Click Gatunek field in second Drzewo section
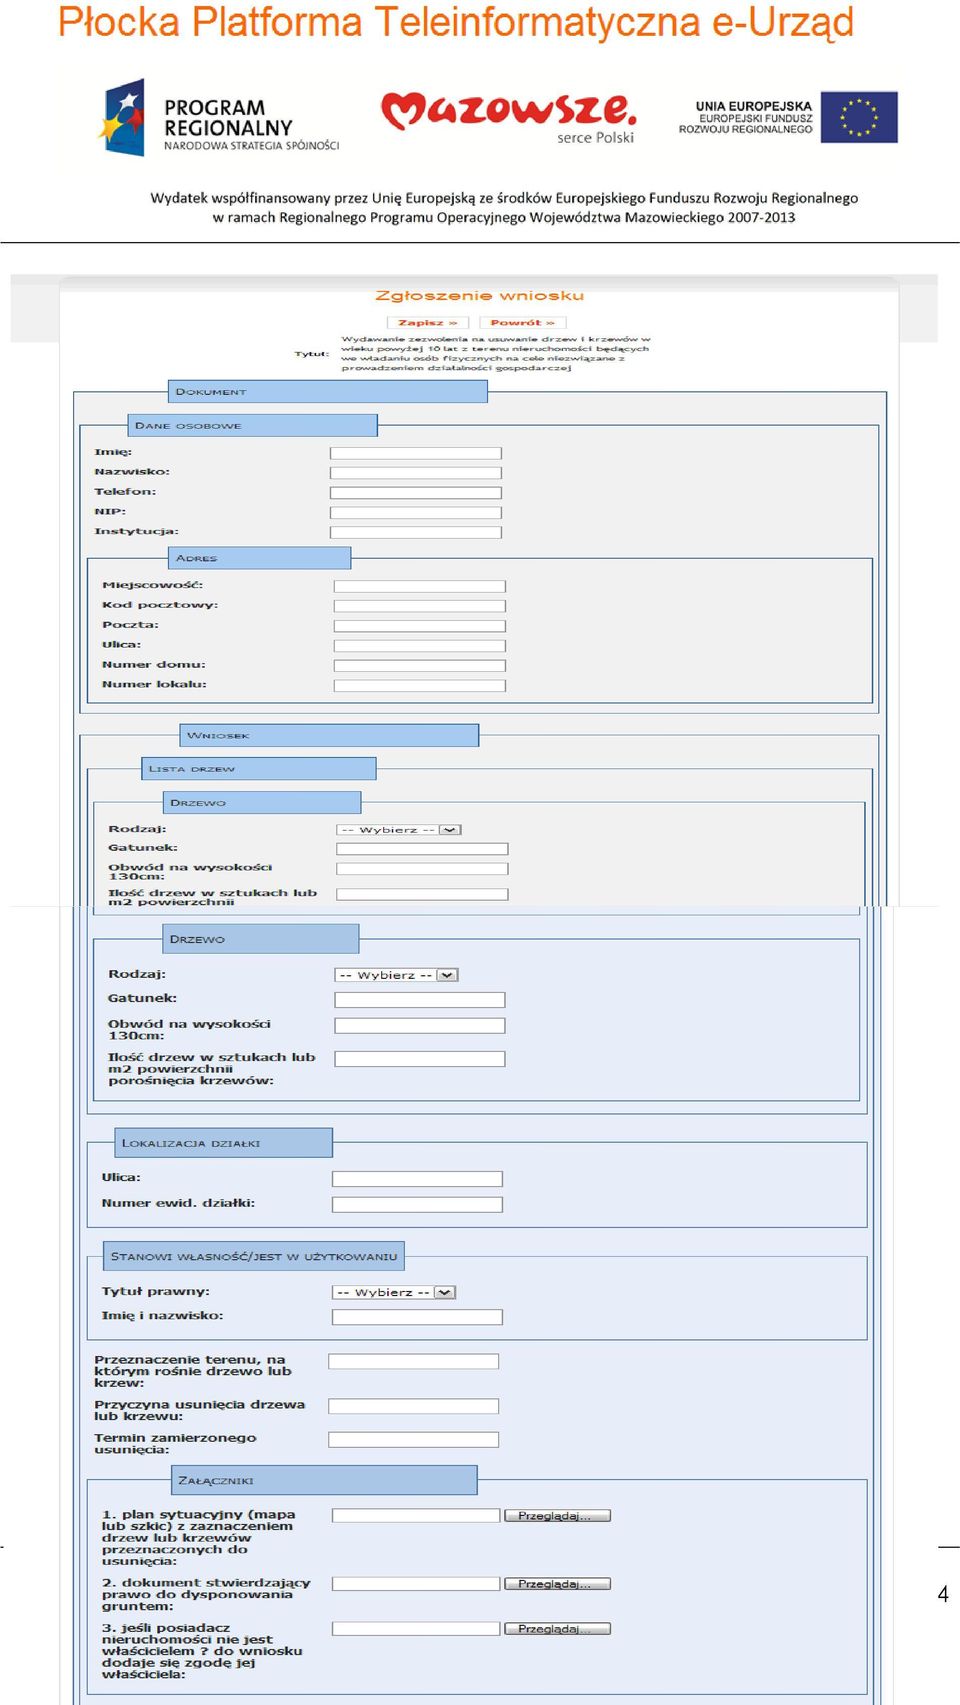The image size is (960, 1705). tap(420, 1000)
